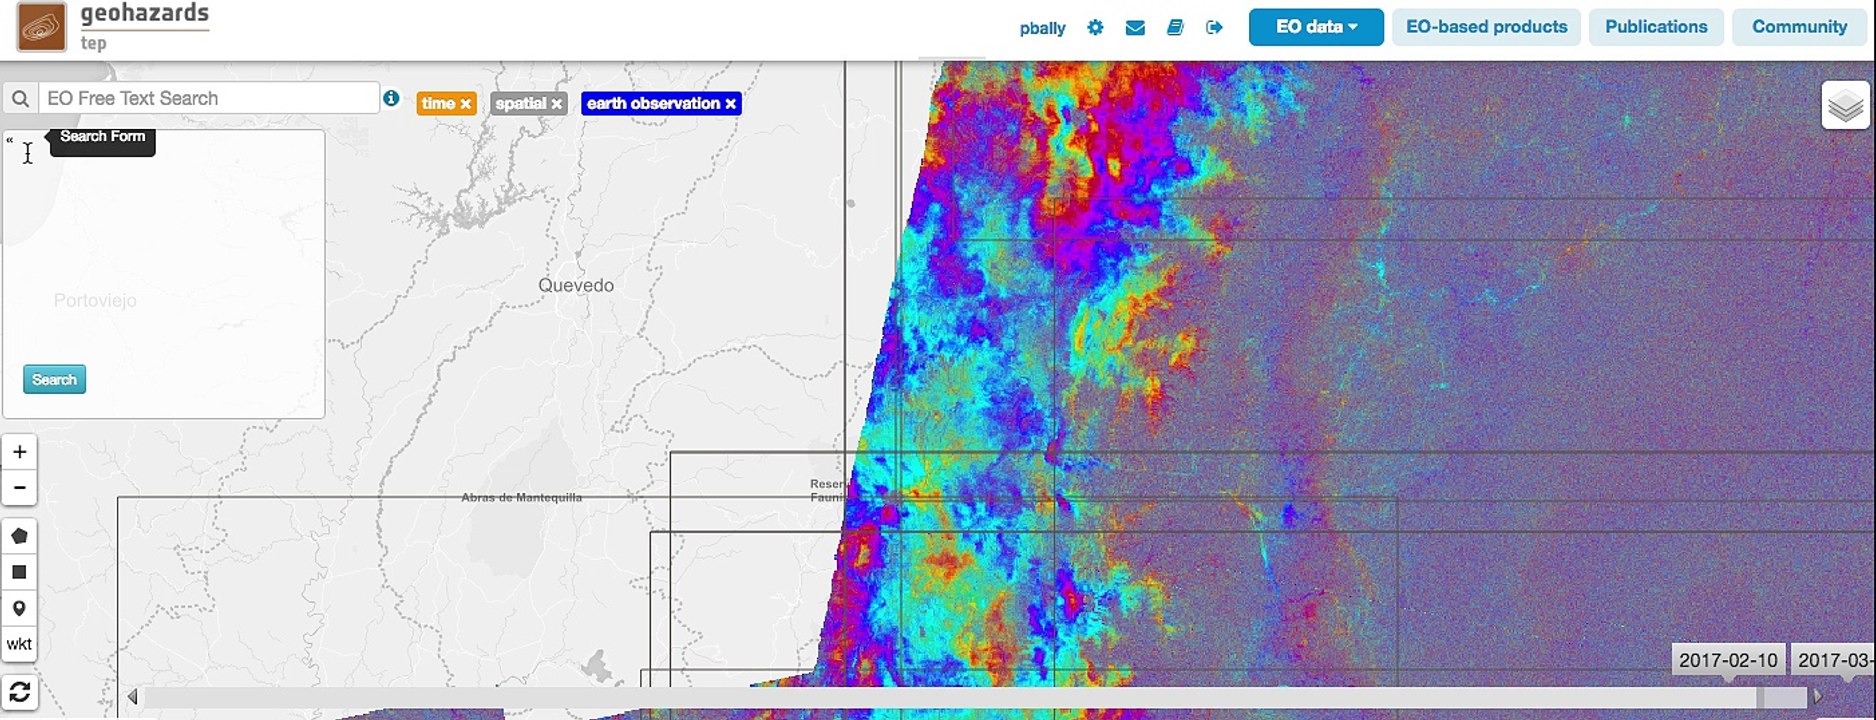Image resolution: width=1876 pixels, height=720 pixels.
Task: Click the refresh map icon
Action: coord(19,692)
